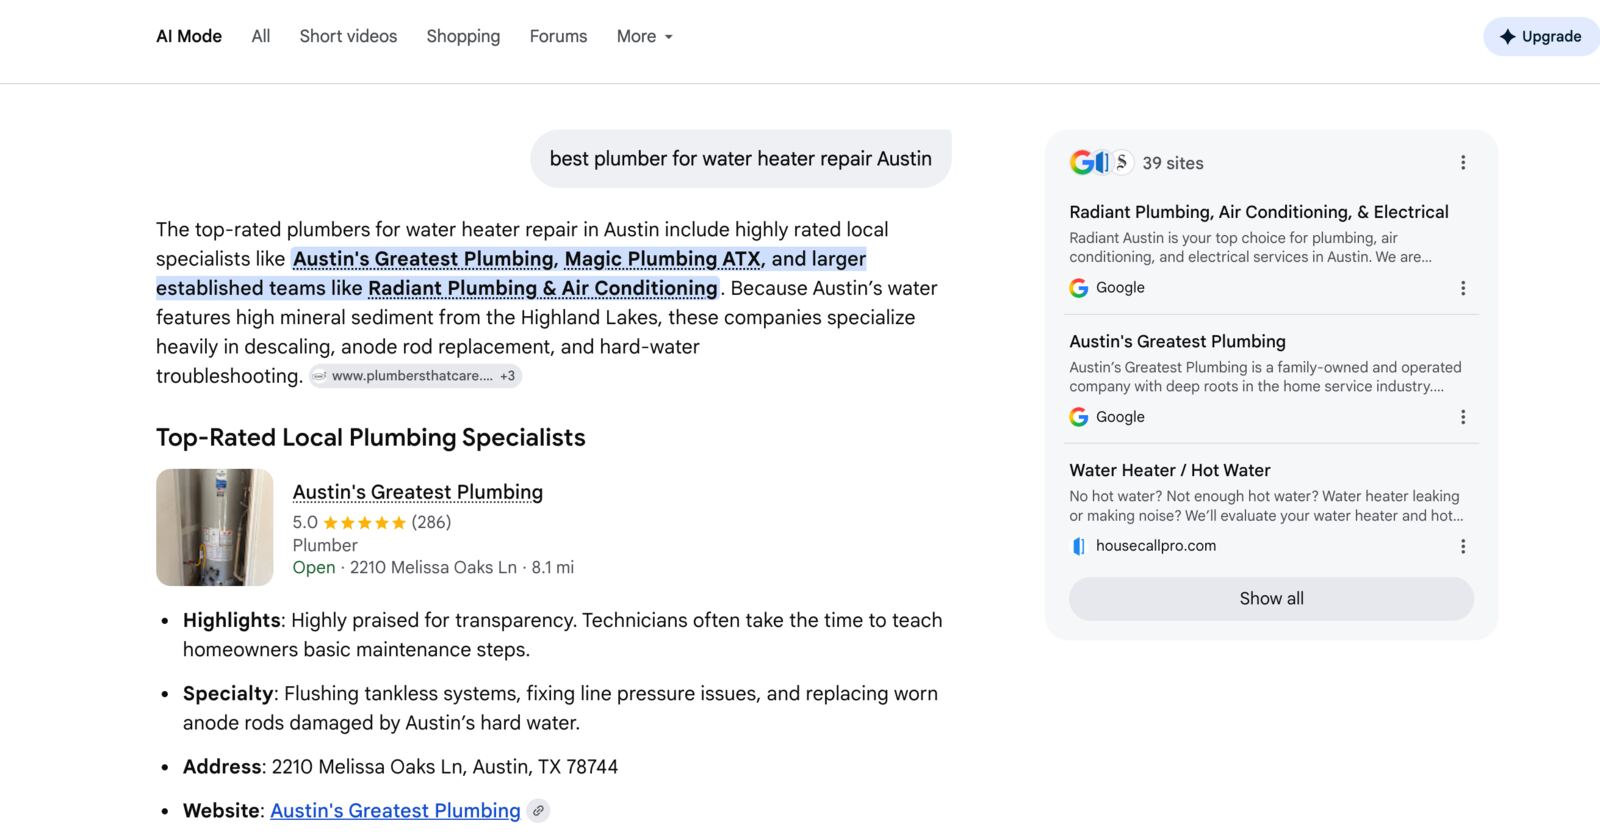Image resolution: width=1600 pixels, height=840 pixels.
Task: Click the Open status label in listing
Action: tap(314, 567)
